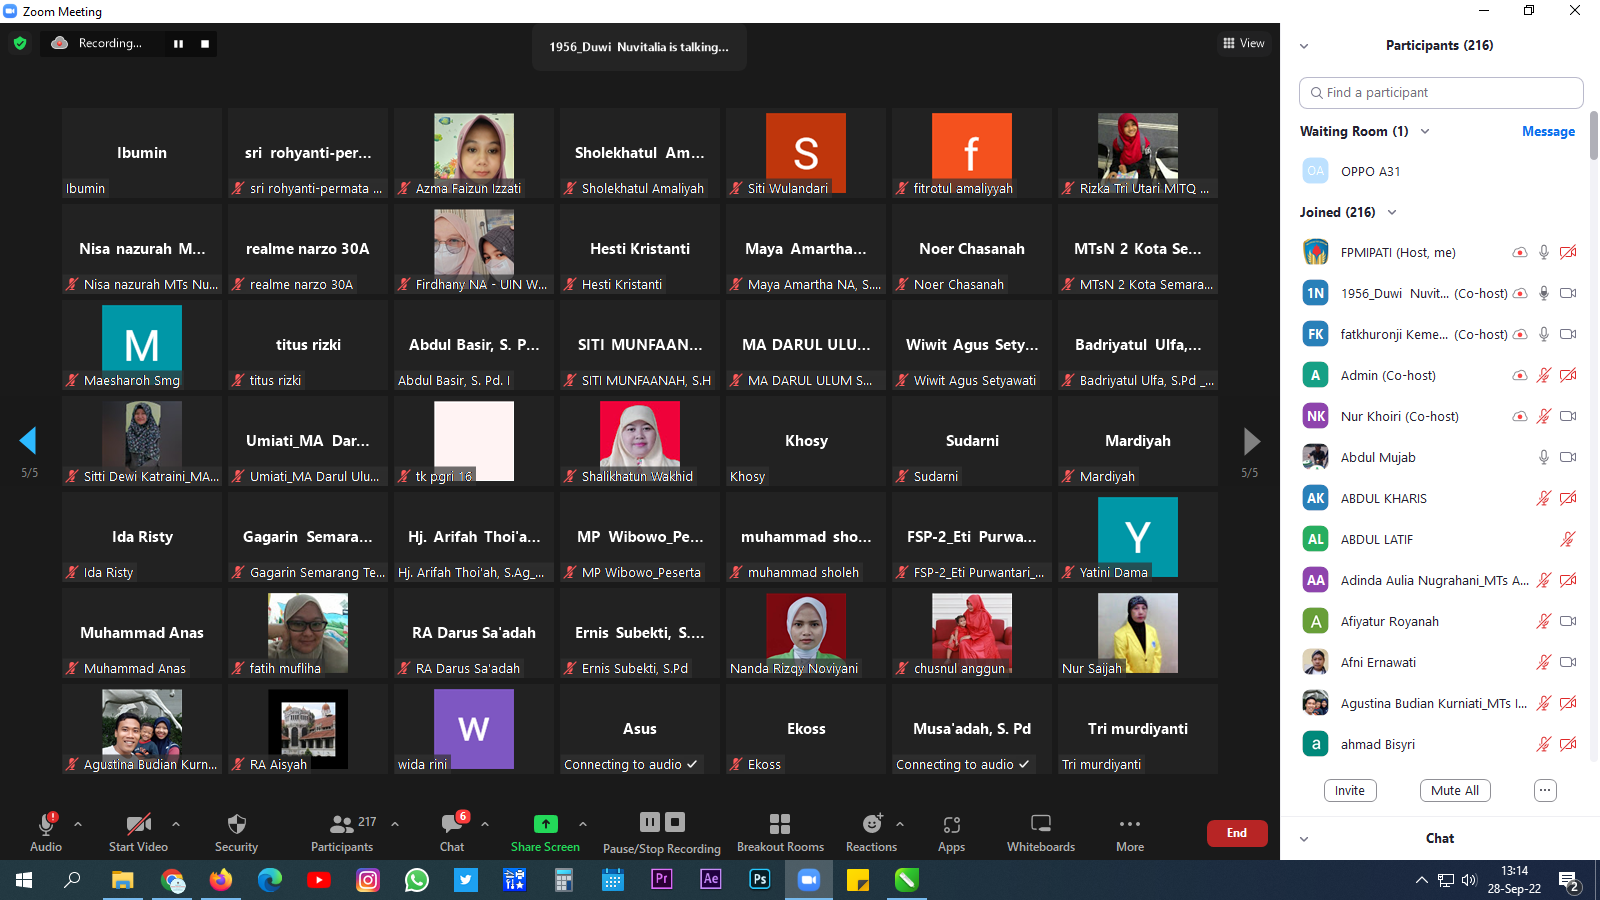1600x900 pixels.
Task: Open Chat with 6 unread messages
Action: pos(452,825)
